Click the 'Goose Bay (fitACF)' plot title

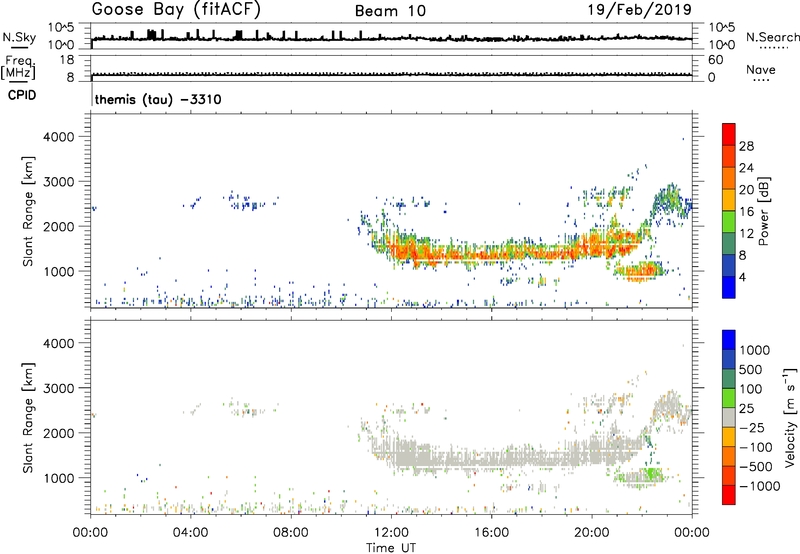[x=176, y=10]
